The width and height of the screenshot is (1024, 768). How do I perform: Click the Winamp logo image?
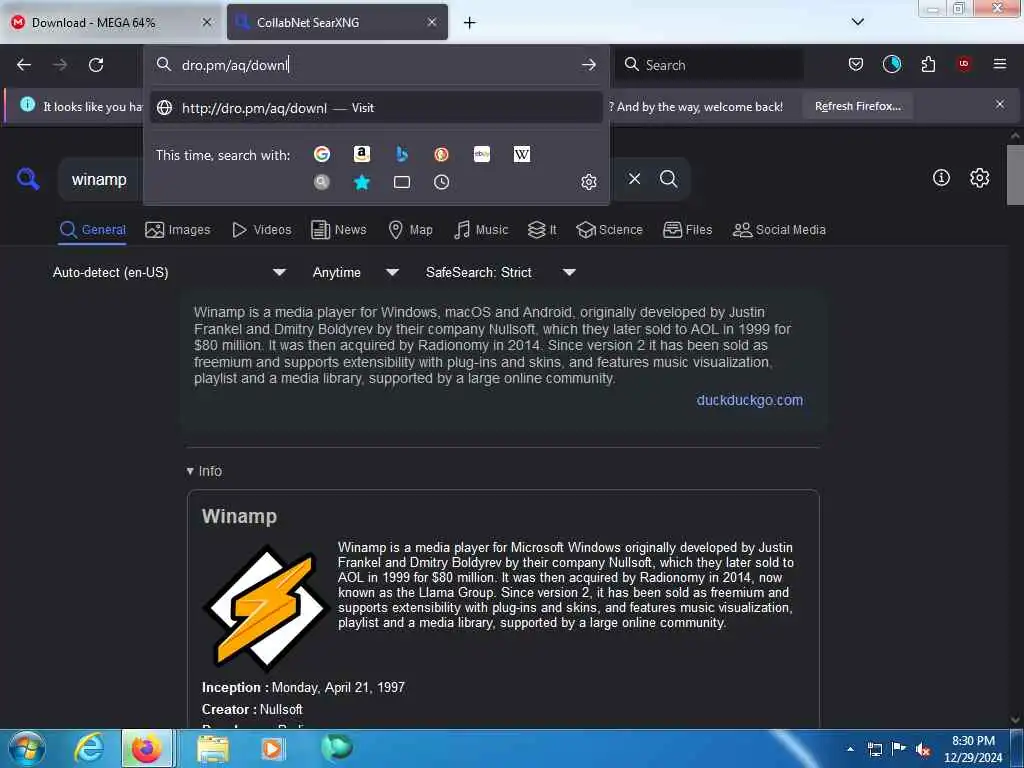(x=266, y=607)
